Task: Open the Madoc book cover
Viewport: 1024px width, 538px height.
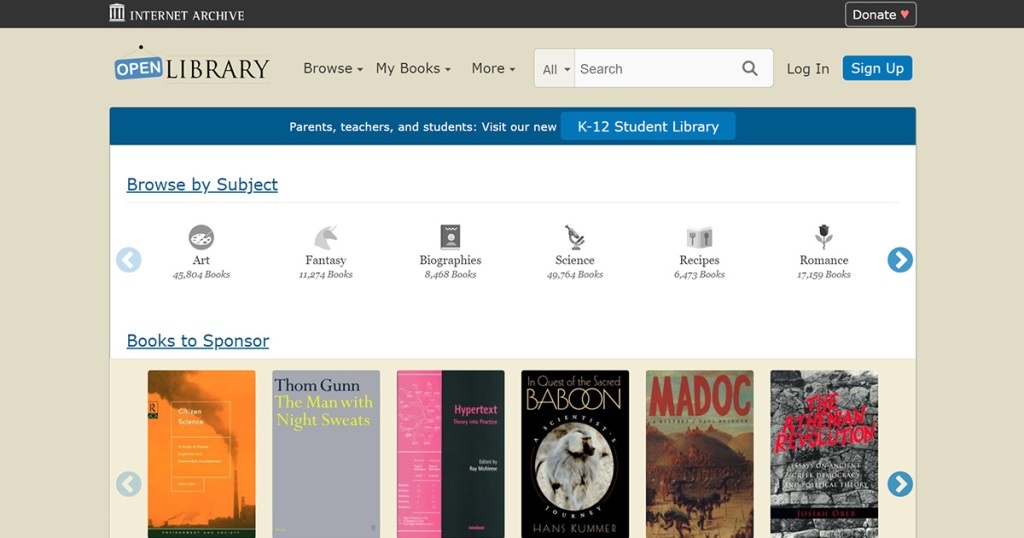Action: 700,454
